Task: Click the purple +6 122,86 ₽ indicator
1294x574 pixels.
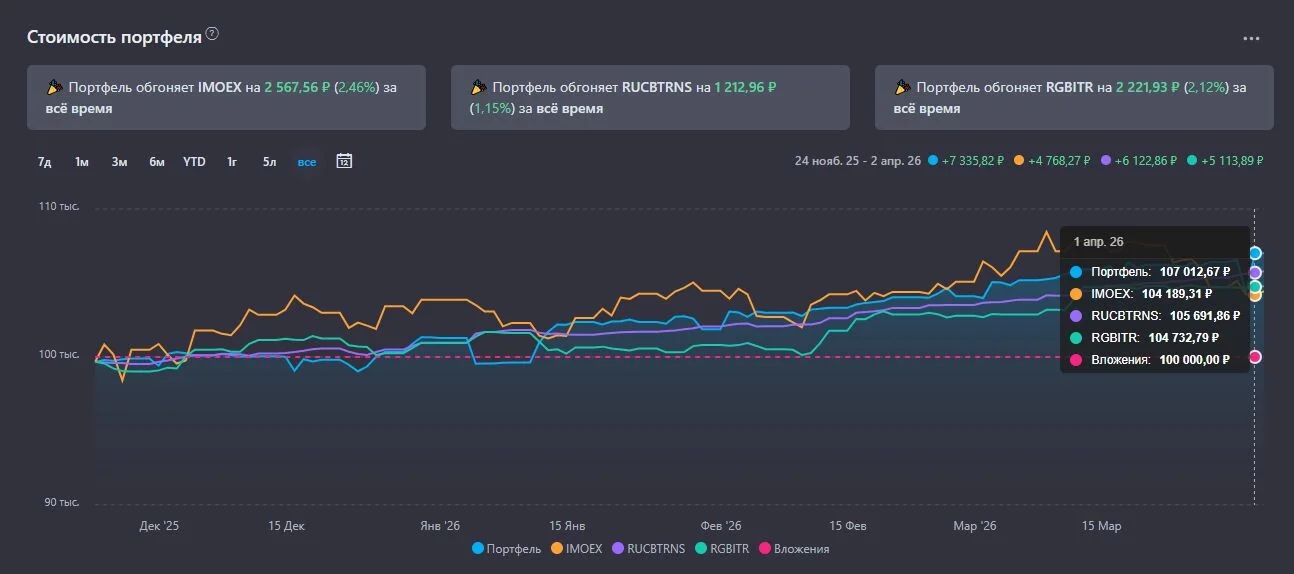Action: click(x=1139, y=160)
